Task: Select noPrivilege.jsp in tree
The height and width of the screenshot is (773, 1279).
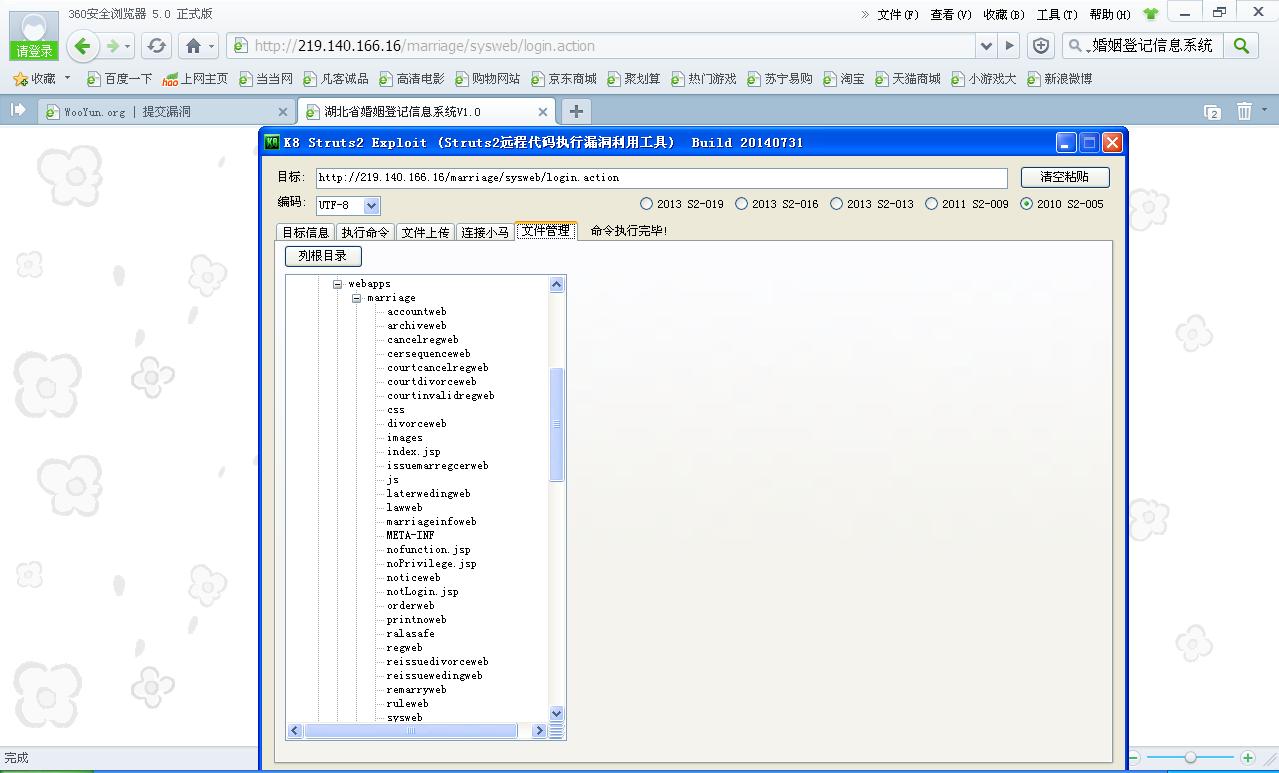Action: coord(432,564)
